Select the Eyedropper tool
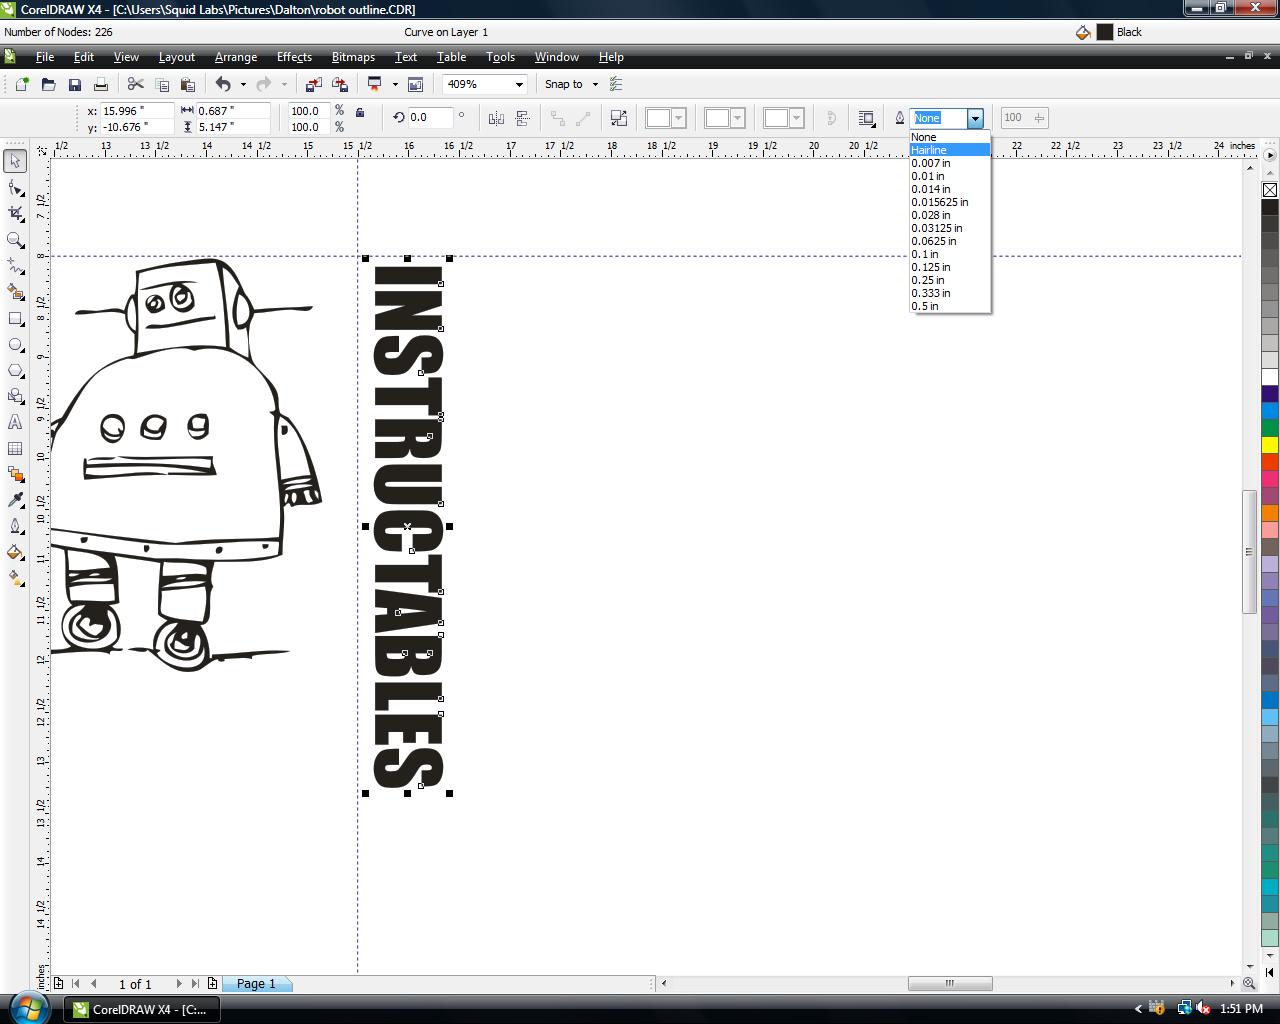1280x1024 pixels. click(15, 501)
